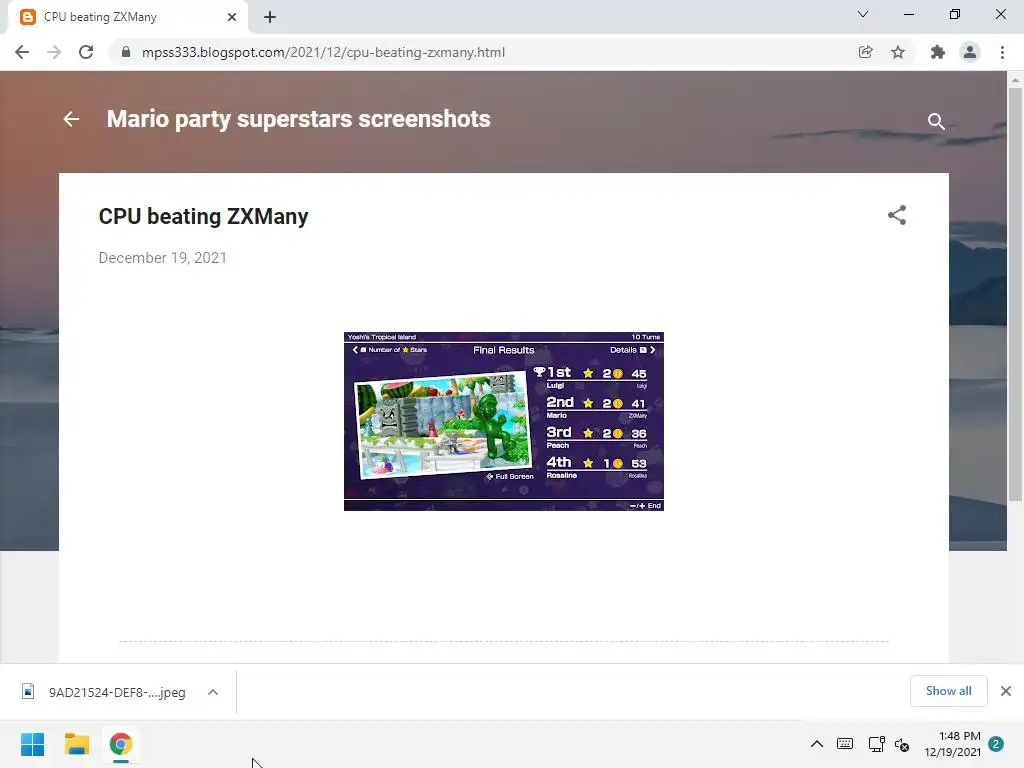Open the Mario party superstars screenshots blog title
The height and width of the screenshot is (768, 1024).
point(298,119)
